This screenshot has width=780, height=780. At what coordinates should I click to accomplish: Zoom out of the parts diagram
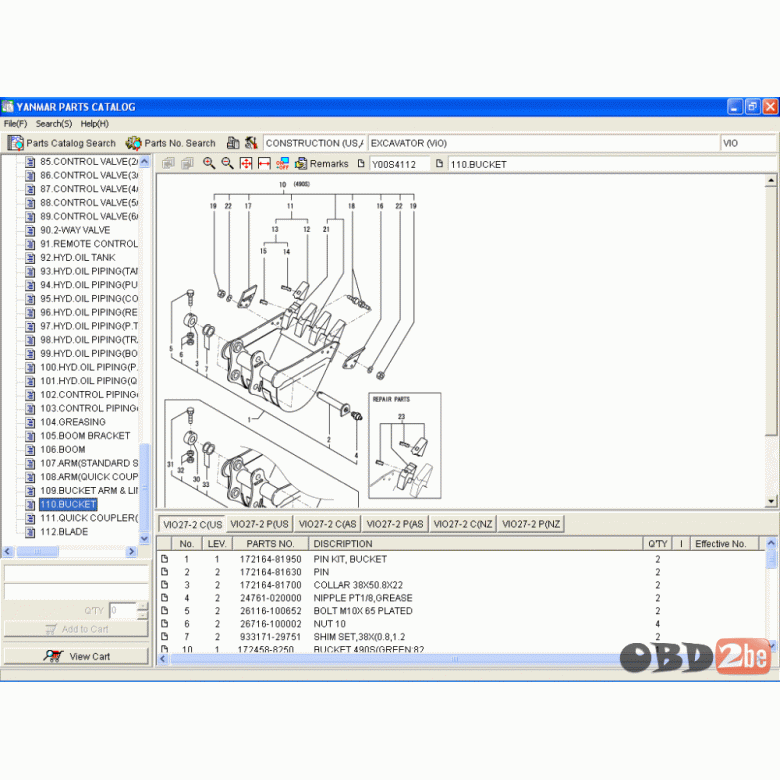tap(227, 163)
